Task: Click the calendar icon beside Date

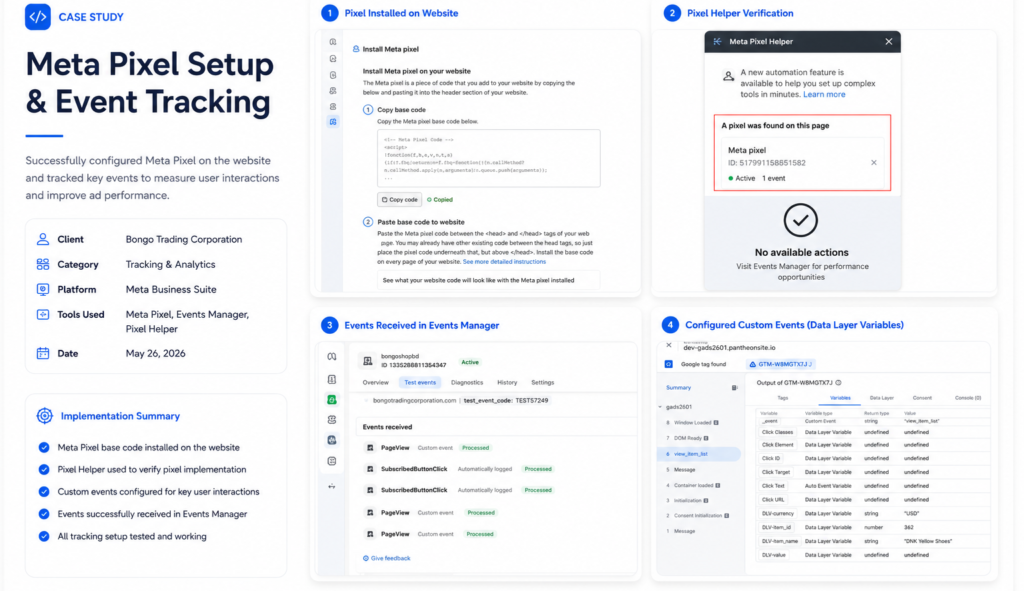Action: click(42, 353)
